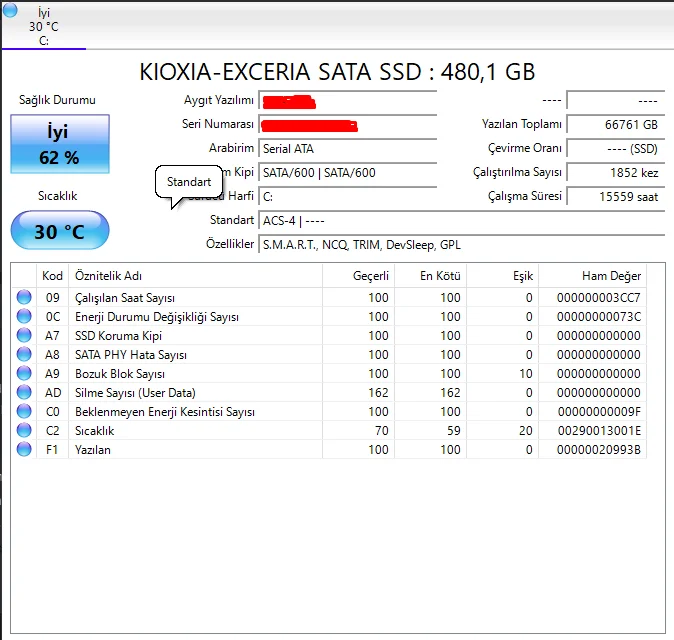
Task: Click the ACS-4 standard field
Action: [462, 221]
